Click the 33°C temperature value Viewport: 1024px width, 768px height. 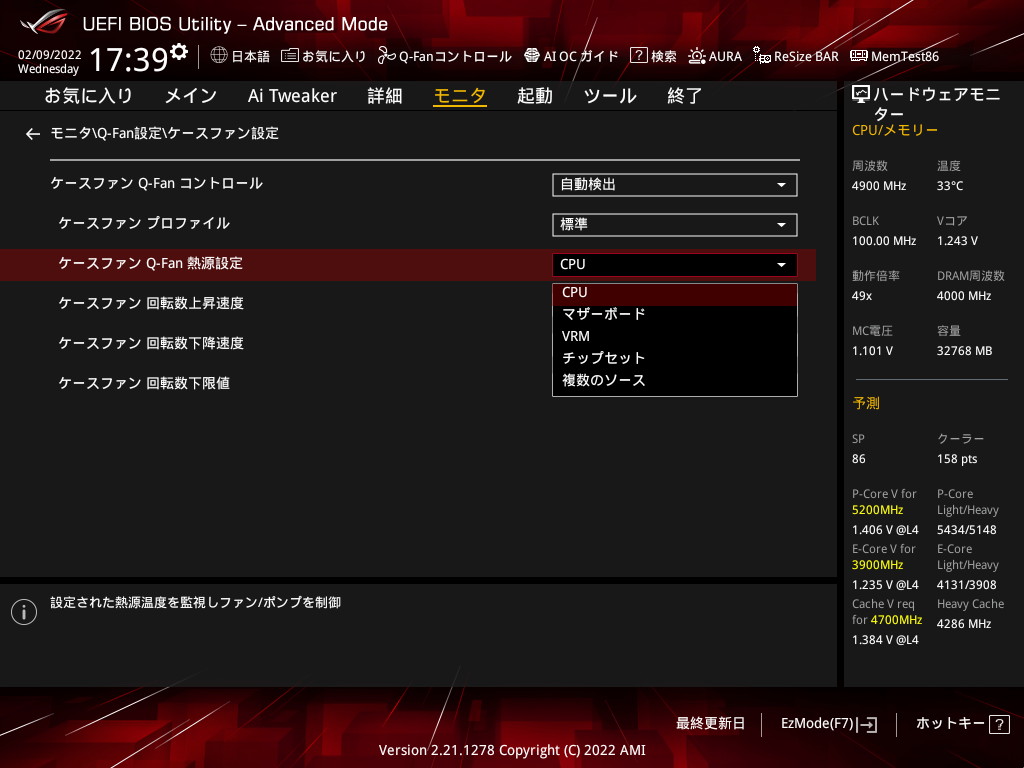950,186
